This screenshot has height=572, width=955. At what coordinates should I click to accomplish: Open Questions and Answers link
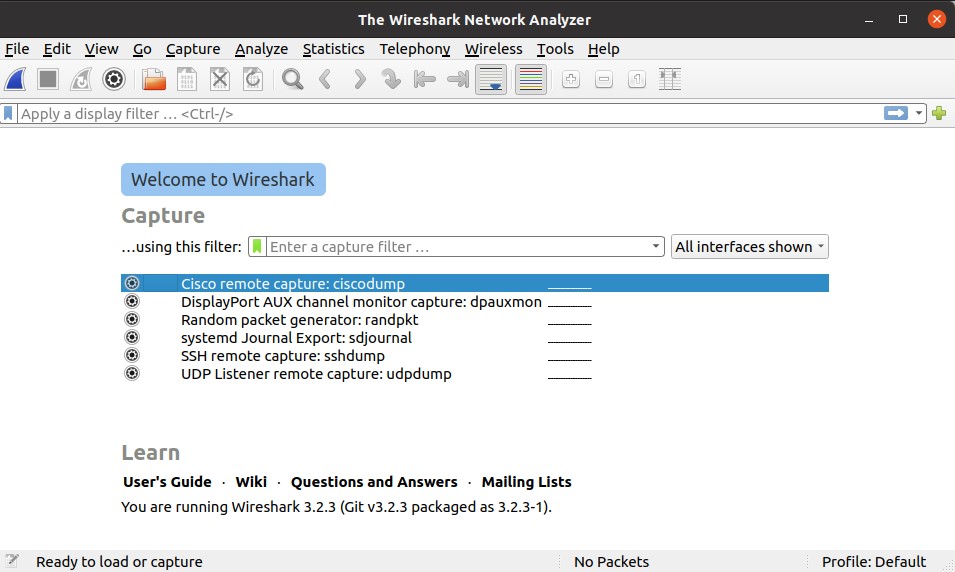pos(374,482)
